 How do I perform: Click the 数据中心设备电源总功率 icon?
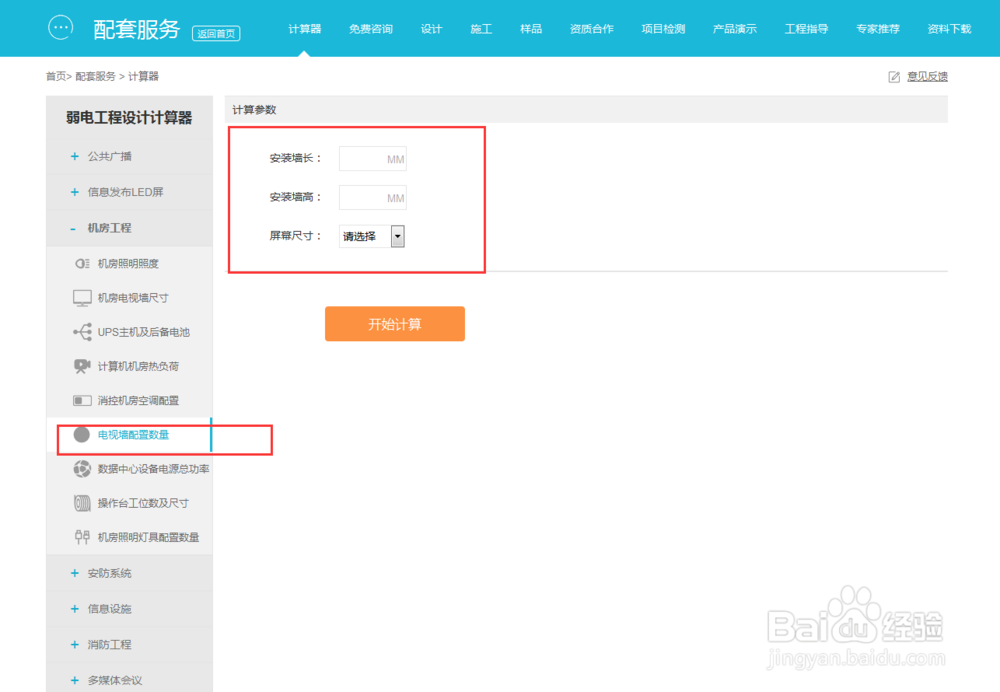(x=82, y=469)
